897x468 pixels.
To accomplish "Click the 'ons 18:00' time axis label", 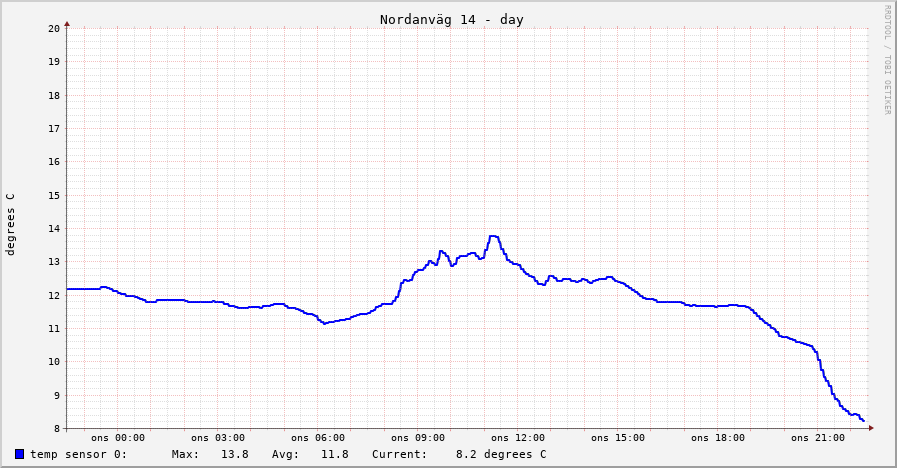I will [x=718, y=438].
